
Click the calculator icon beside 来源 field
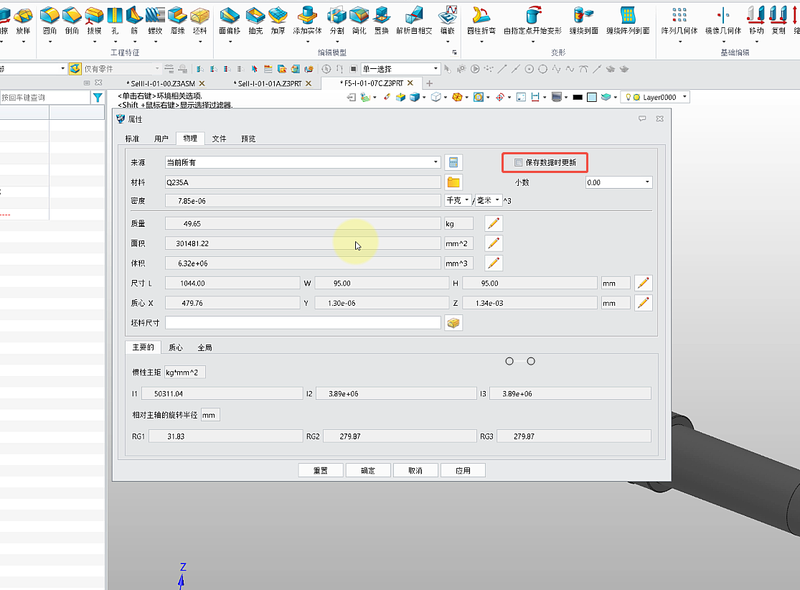pyautogui.click(x=454, y=162)
